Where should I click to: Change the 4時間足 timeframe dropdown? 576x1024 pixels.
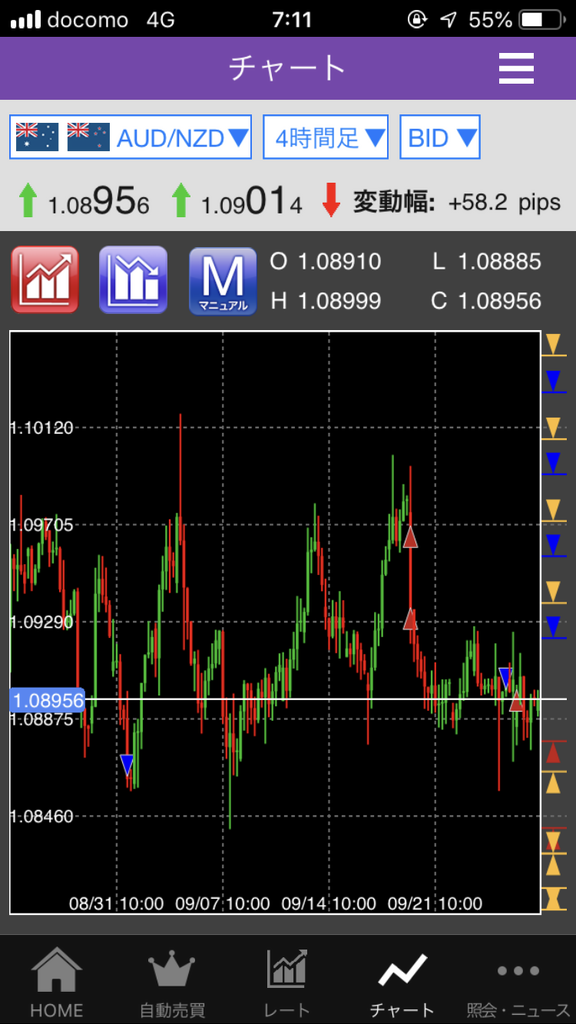tap(326, 137)
